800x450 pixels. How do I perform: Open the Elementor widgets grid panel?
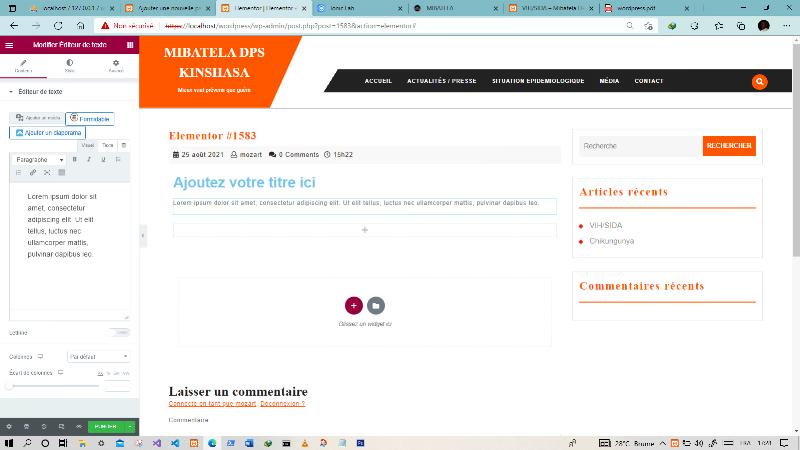click(130, 45)
